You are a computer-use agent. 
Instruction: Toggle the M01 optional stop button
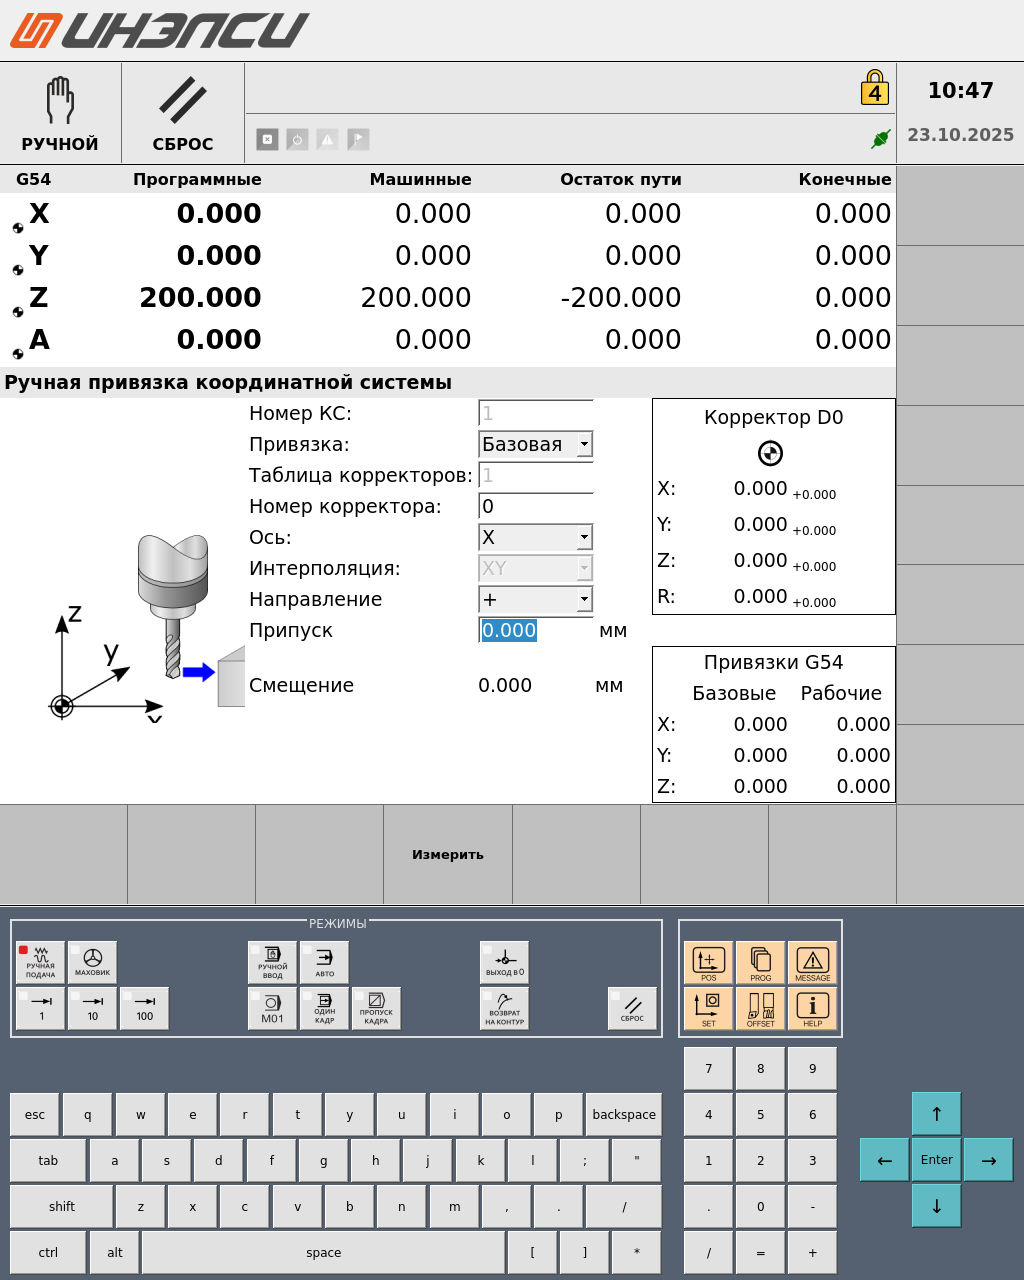pyautogui.click(x=273, y=1008)
